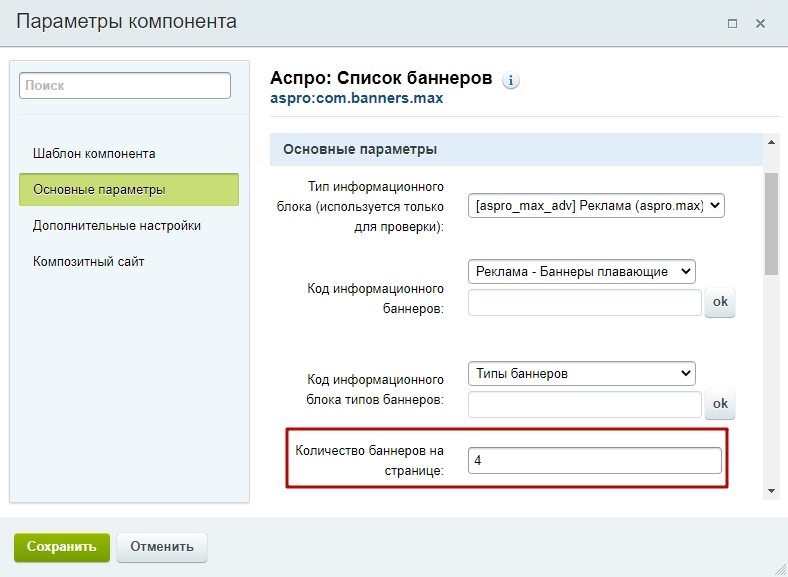The width and height of the screenshot is (788, 577).
Task: Click the scroll down arrow in parameters list
Action: pos(771,491)
